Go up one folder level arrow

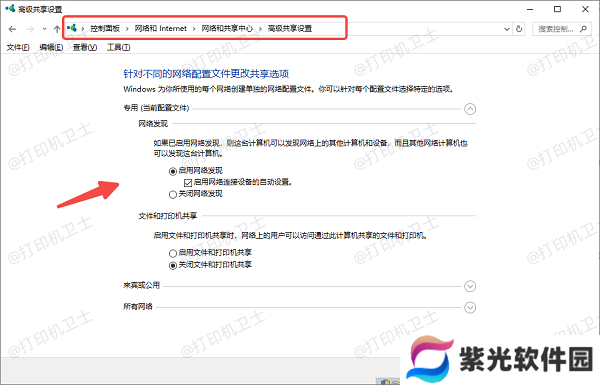[57, 29]
